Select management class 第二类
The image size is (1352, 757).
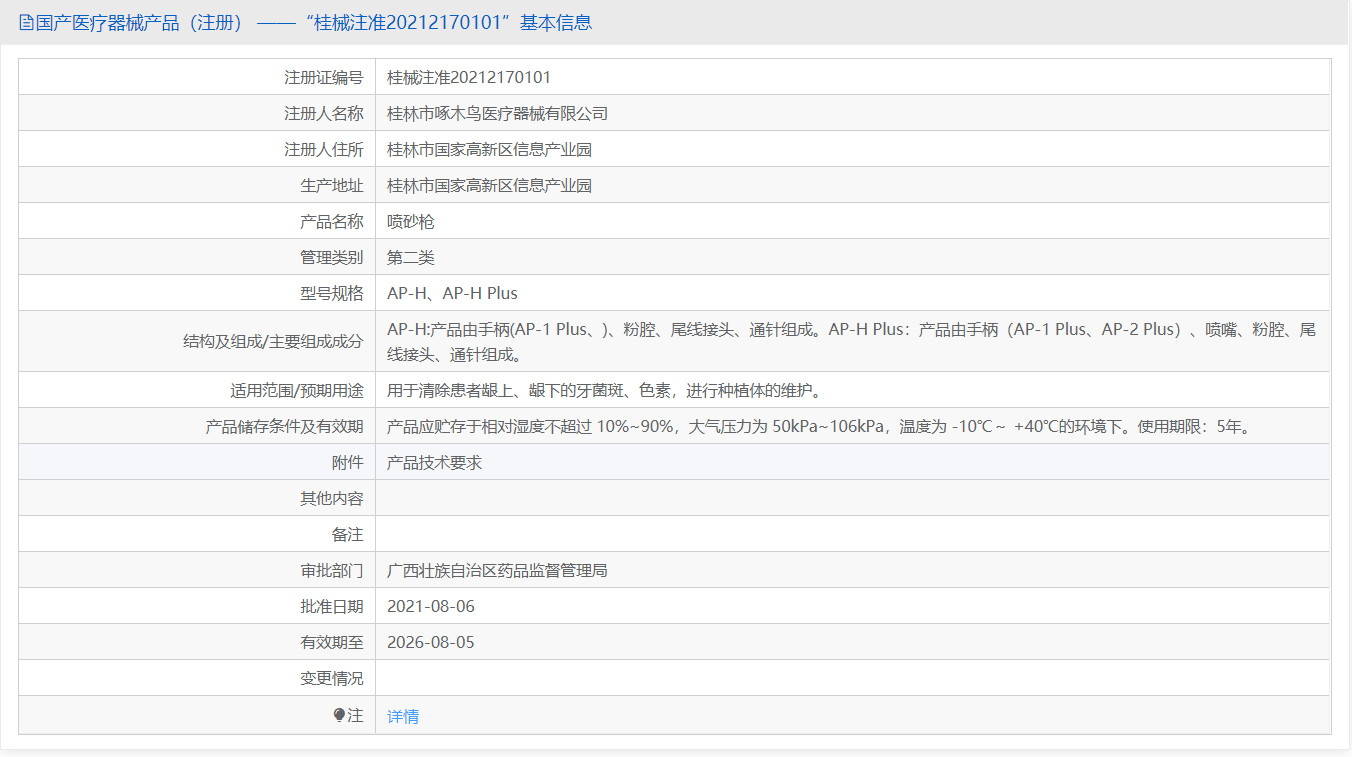pos(411,257)
